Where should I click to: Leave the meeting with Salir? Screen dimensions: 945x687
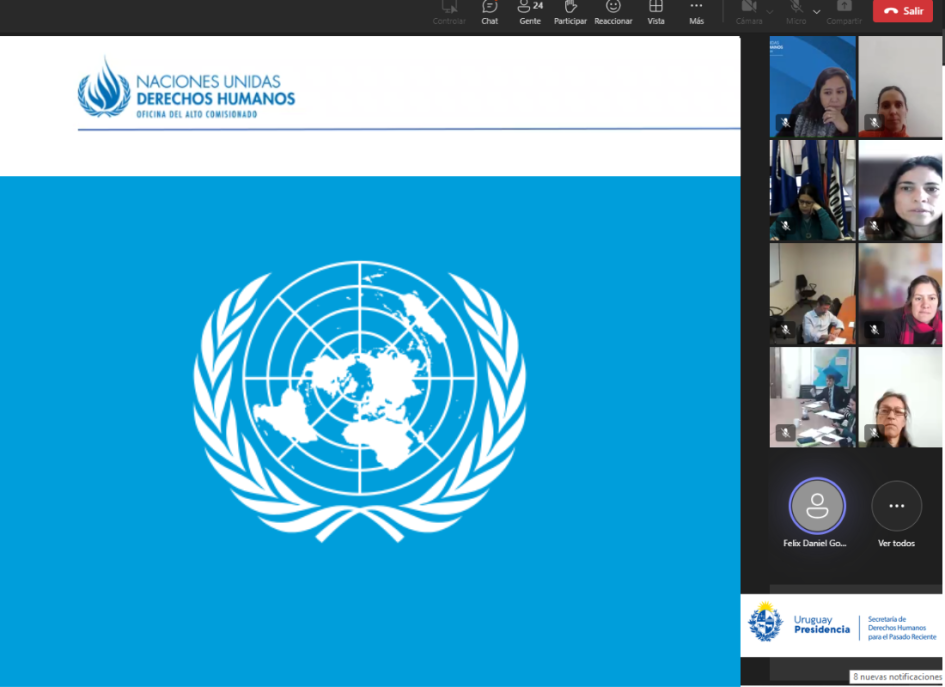(x=903, y=11)
